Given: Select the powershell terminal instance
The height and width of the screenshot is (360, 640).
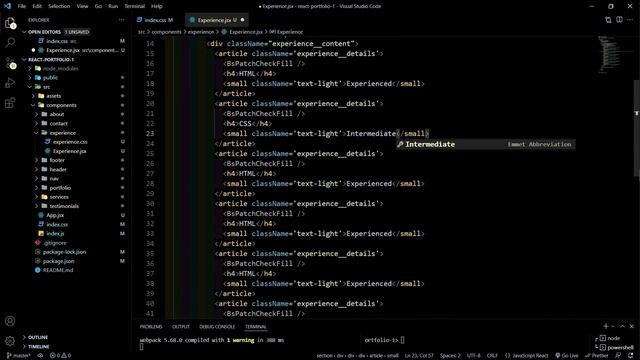Looking at the screenshot, I should coord(616,347).
